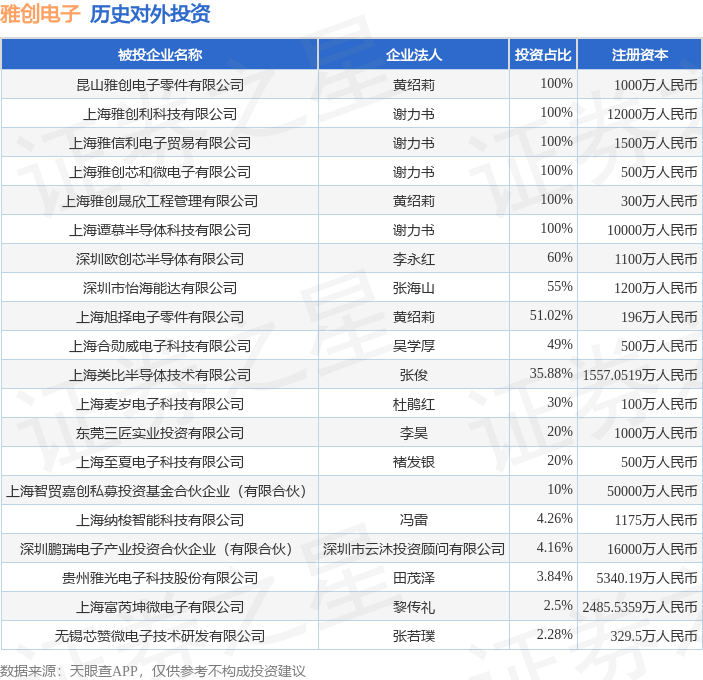This screenshot has width=703, height=680.
Task: Click legal person 李永红
Action: pyautogui.click(x=414, y=259)
